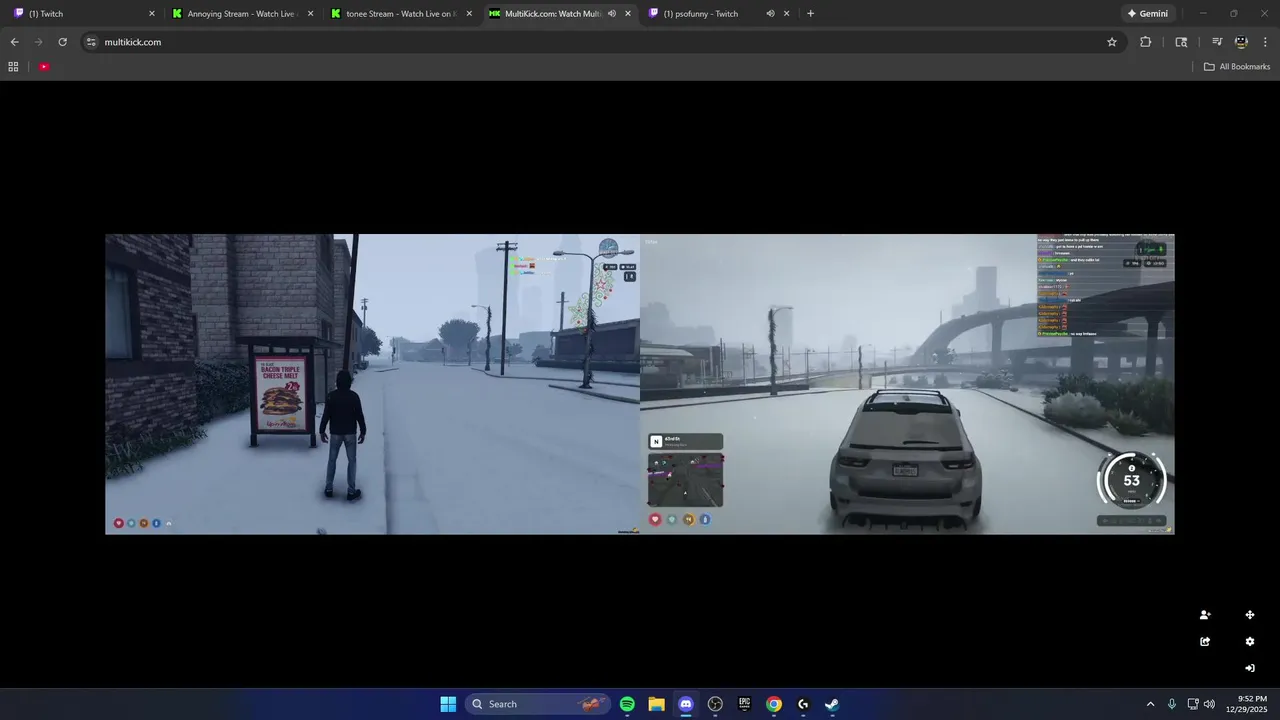Go forward with the forward arrow button
The height and width of the screenshot is (720, 1280).
pos(38,42)
